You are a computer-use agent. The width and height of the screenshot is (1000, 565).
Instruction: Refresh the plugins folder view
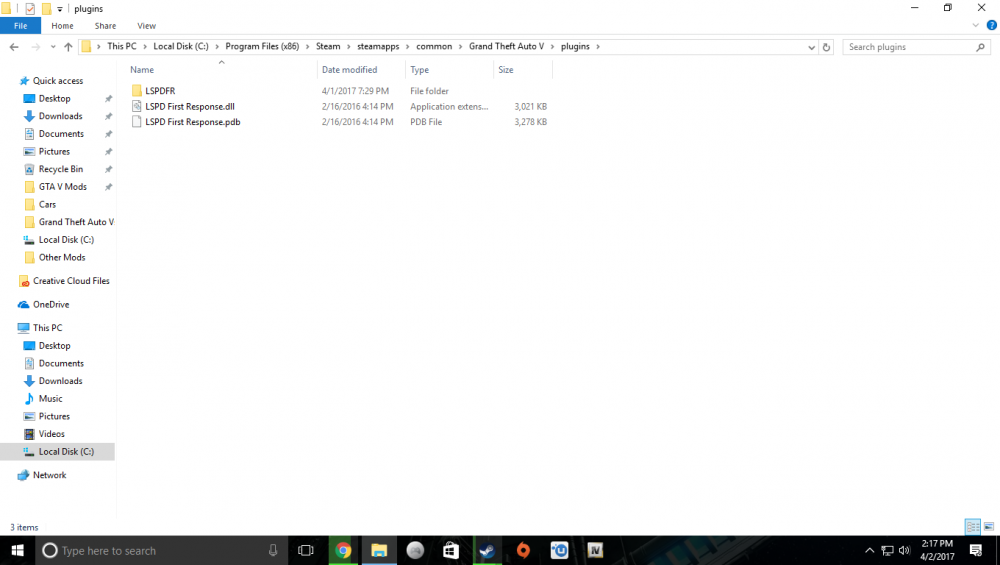click(826, 47)
